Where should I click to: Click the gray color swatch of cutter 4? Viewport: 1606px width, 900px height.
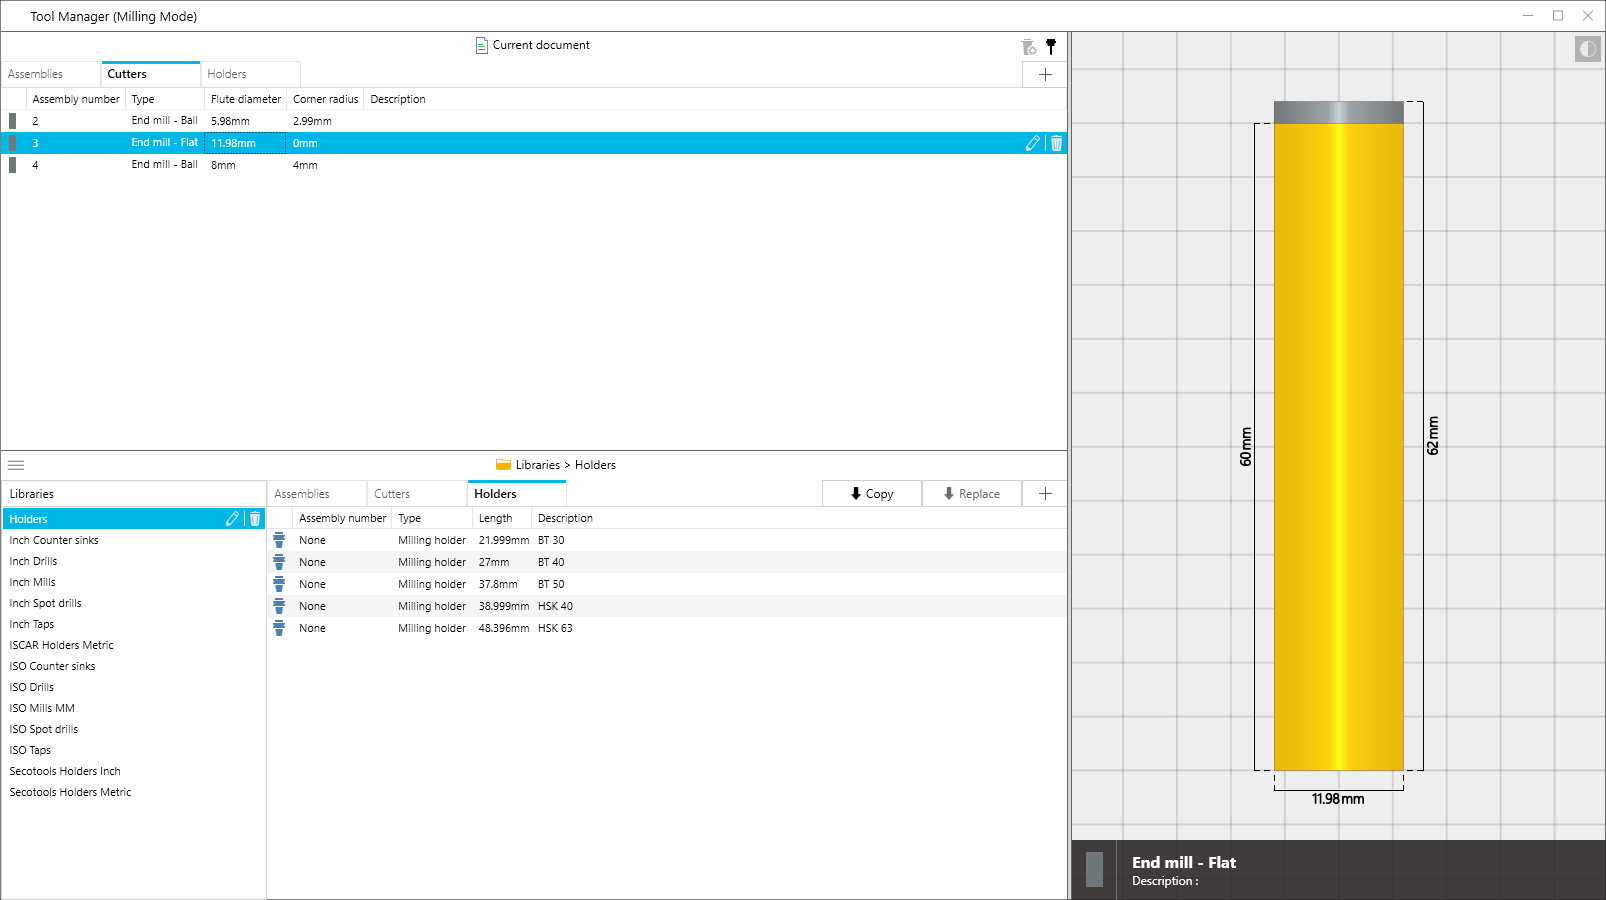pyautogui.click(x=12, y=165)
